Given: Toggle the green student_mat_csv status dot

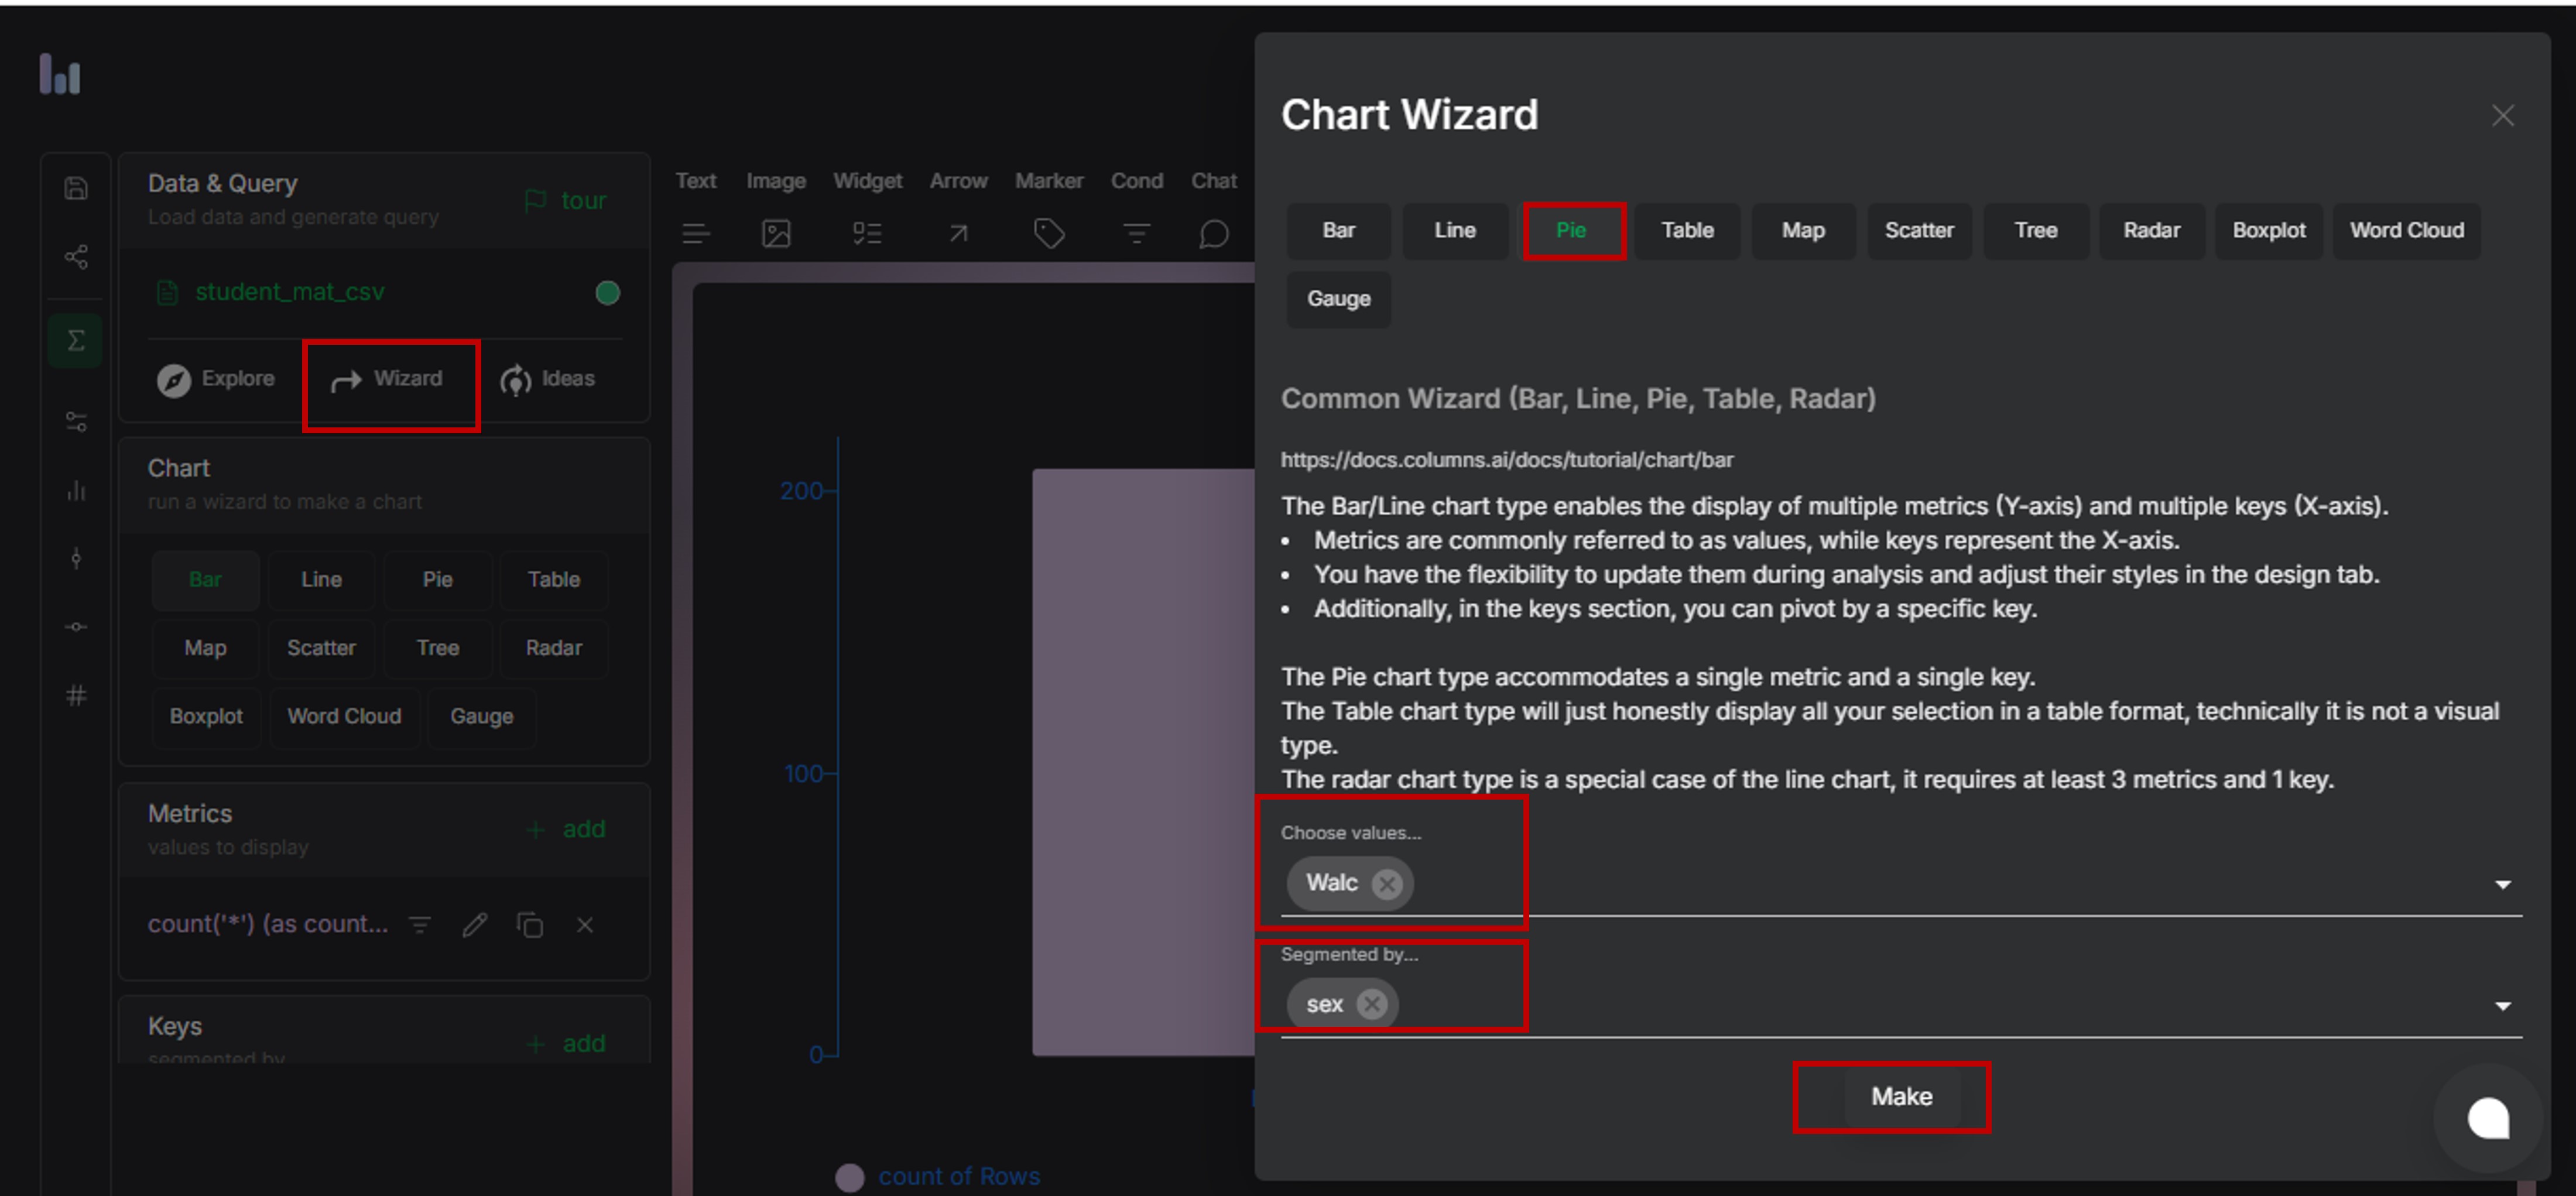Looking at the screenshot, I should 607,293.
